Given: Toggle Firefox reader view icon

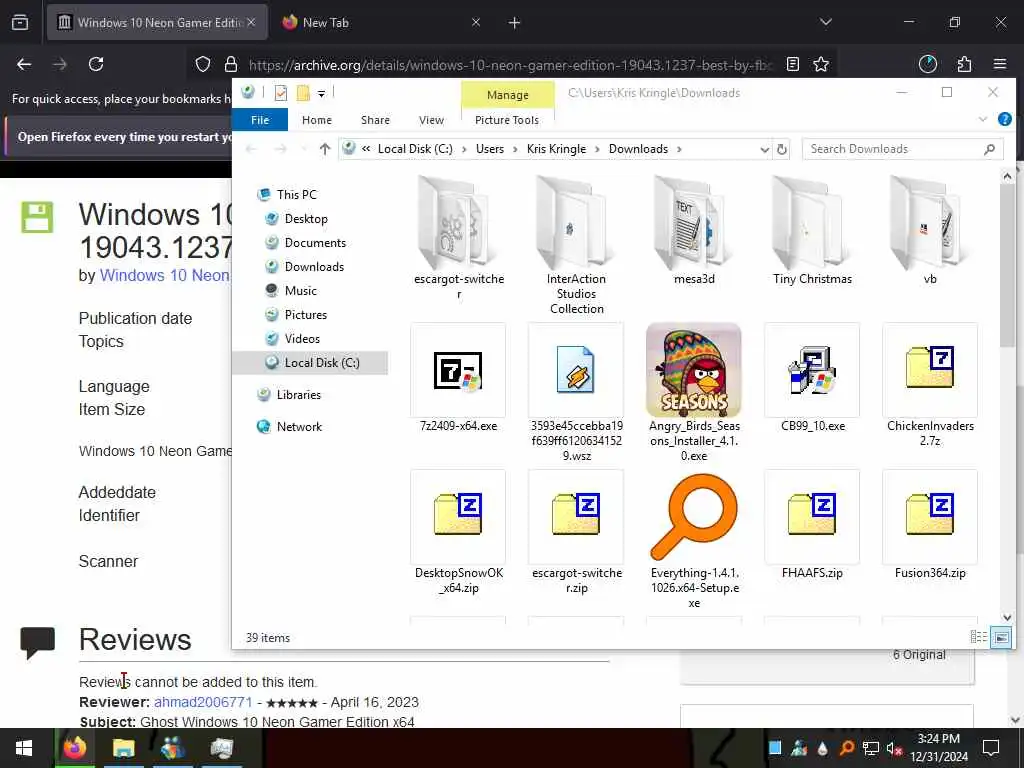Looking at the screenshot, I should (x=793, y=64).
